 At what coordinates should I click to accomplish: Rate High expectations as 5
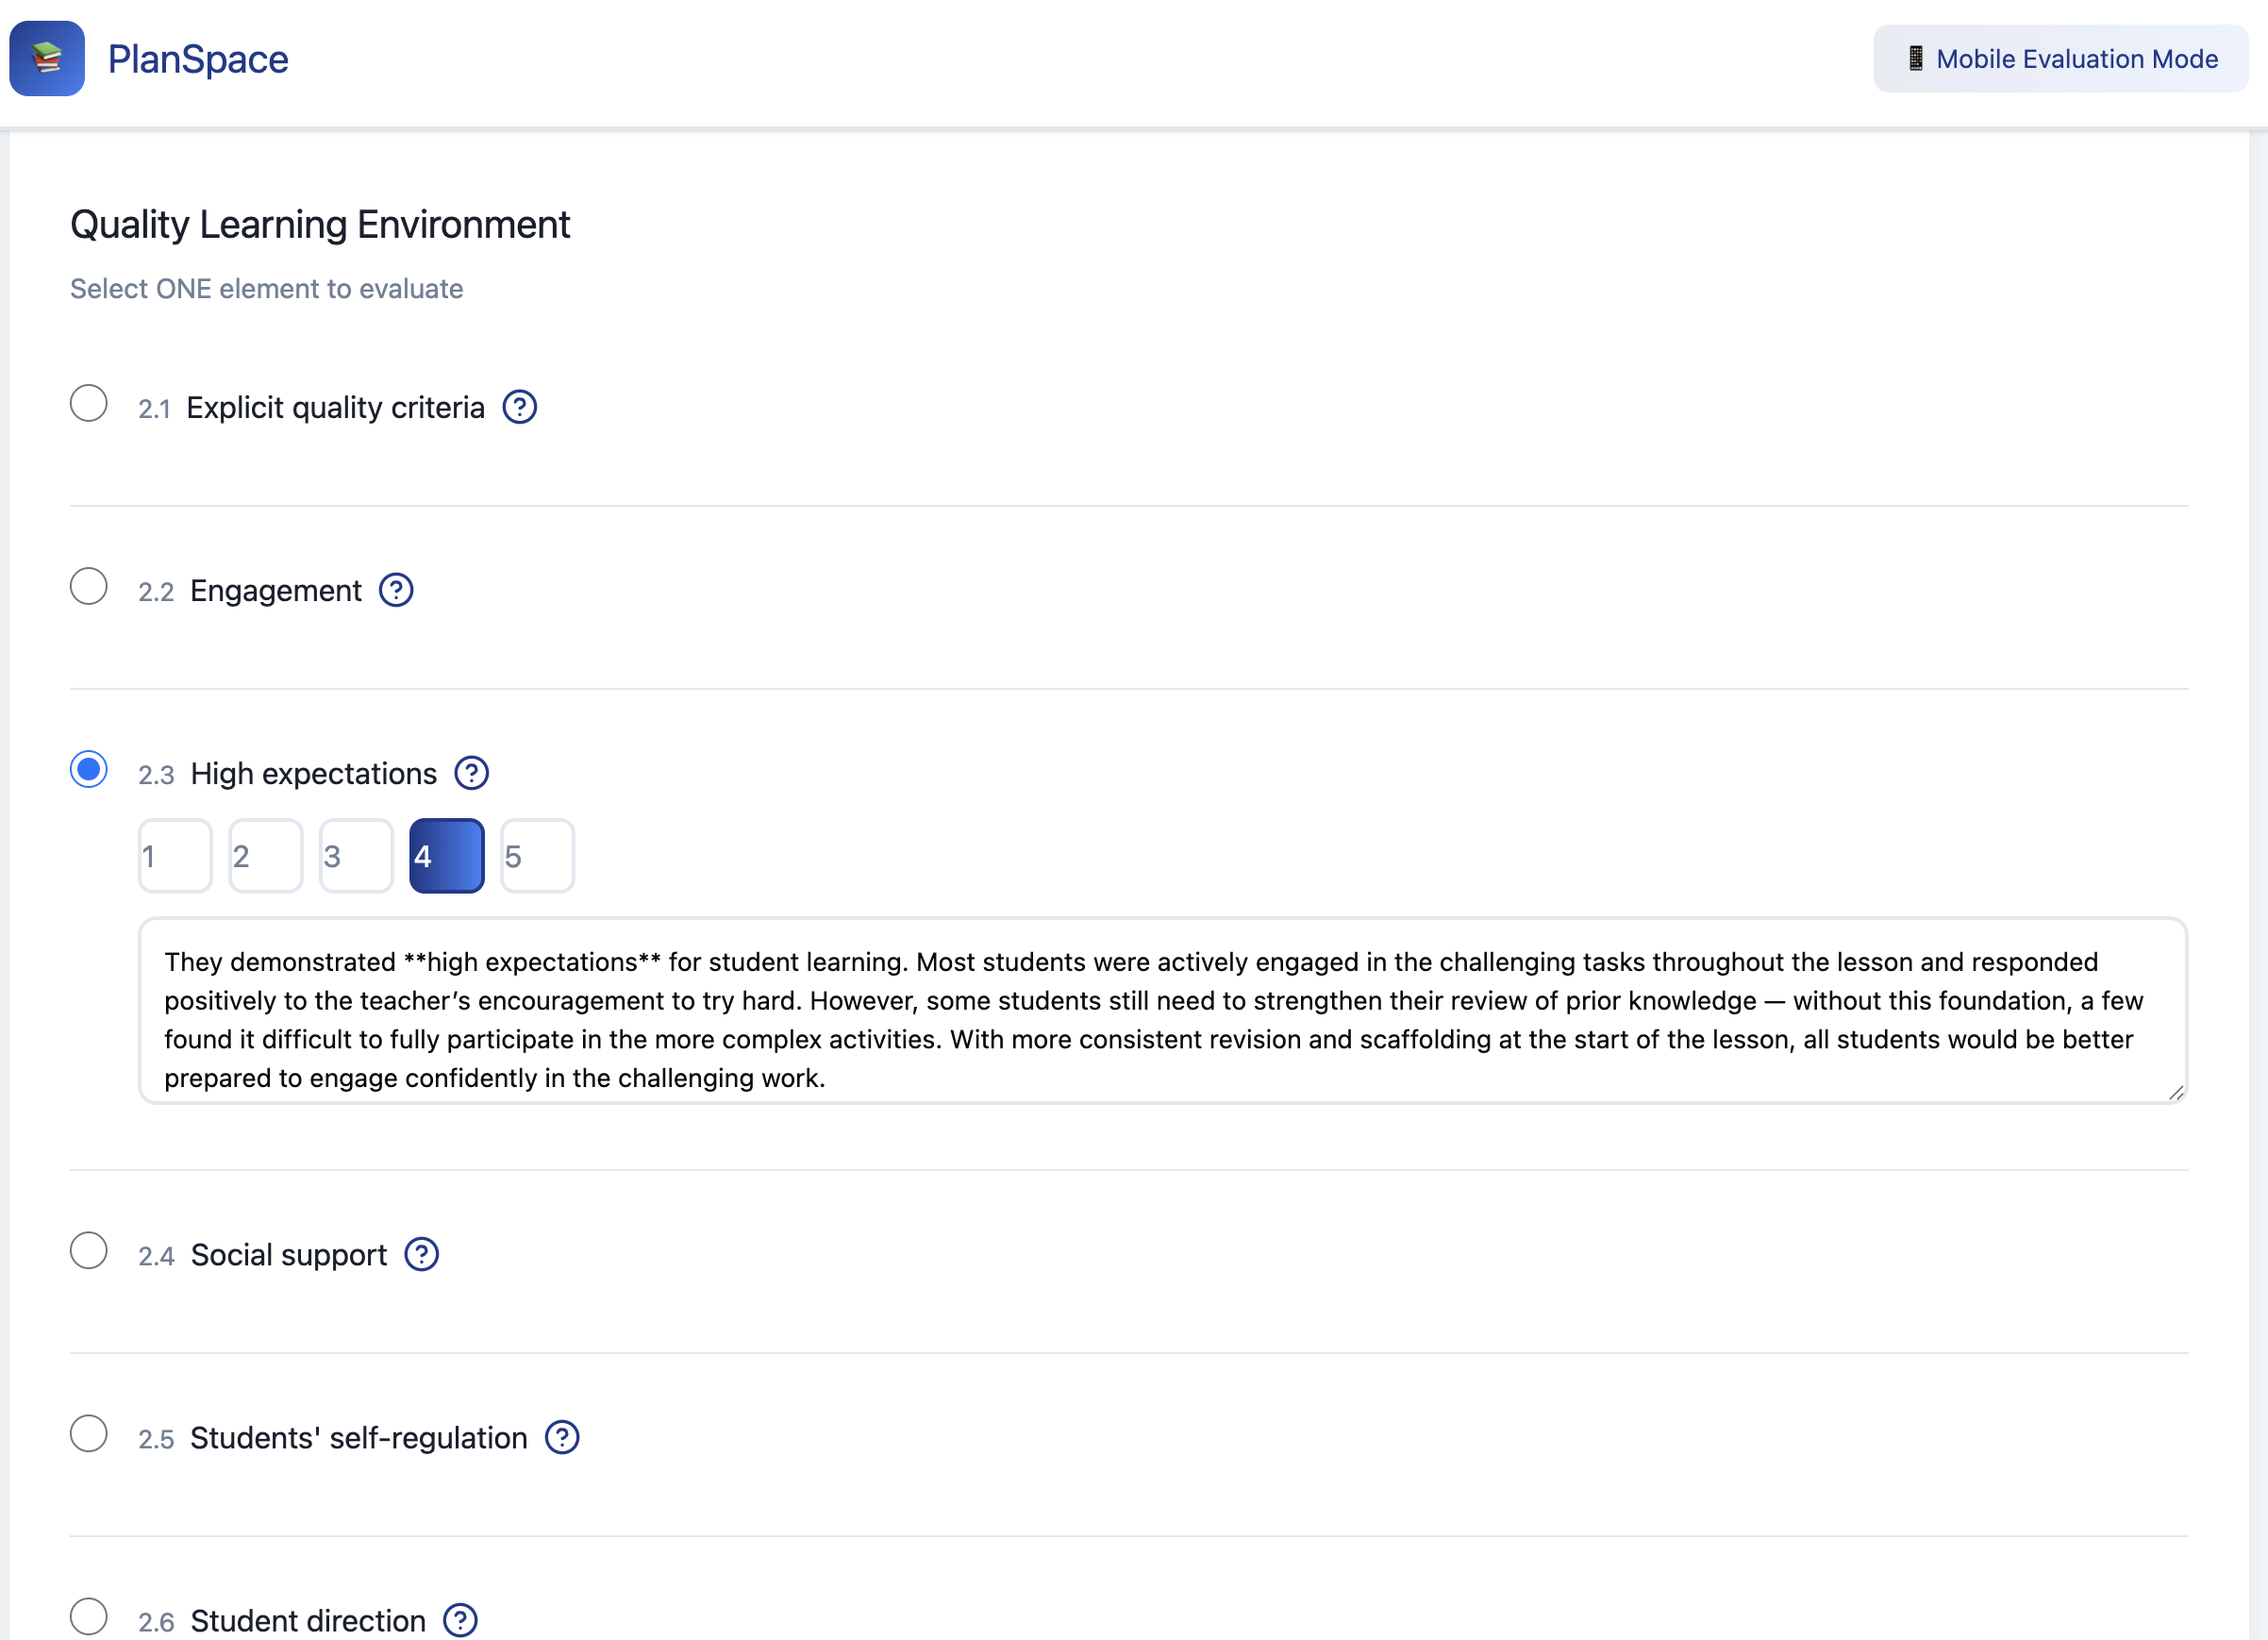click(x=537, y=856)
